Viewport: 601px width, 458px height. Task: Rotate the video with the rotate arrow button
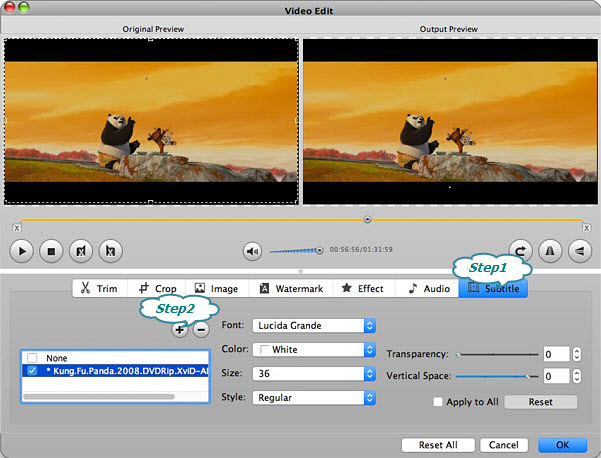pyautogui.click(x=521, y=251)
